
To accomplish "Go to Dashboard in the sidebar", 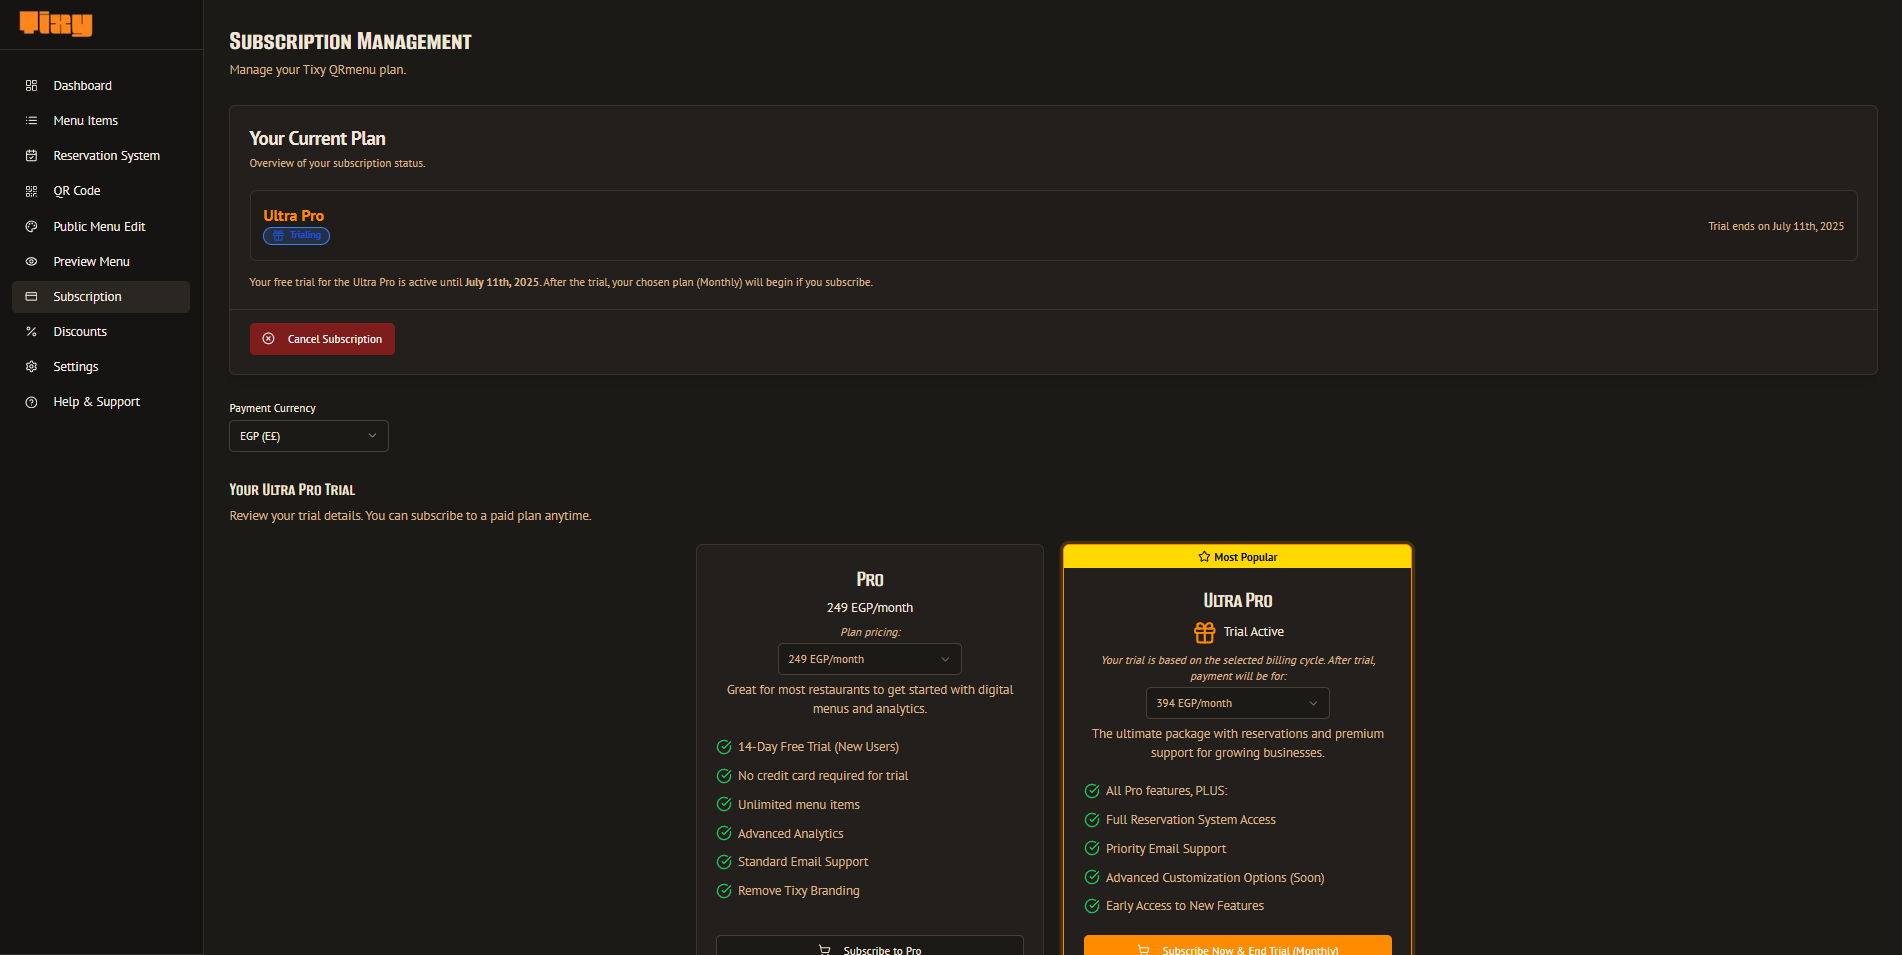I will click(x=101, y=86).
